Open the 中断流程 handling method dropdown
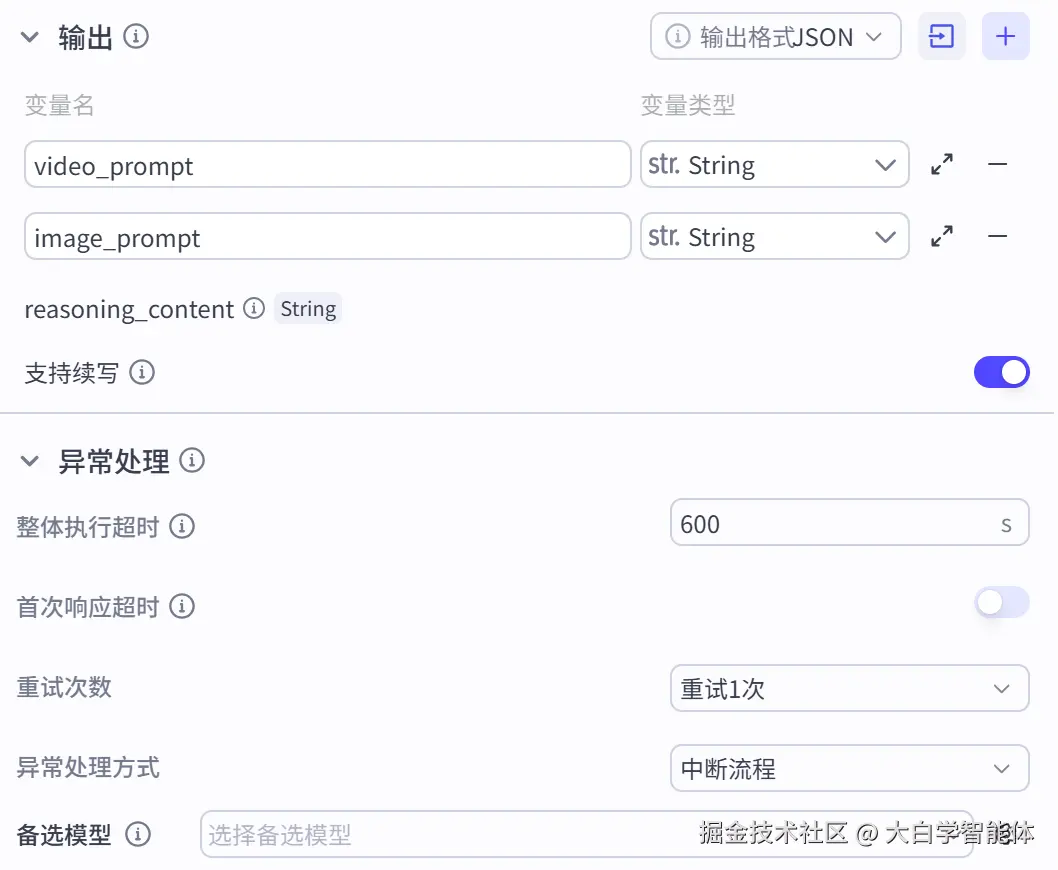 pyautogui.click(x=848, y=768)
